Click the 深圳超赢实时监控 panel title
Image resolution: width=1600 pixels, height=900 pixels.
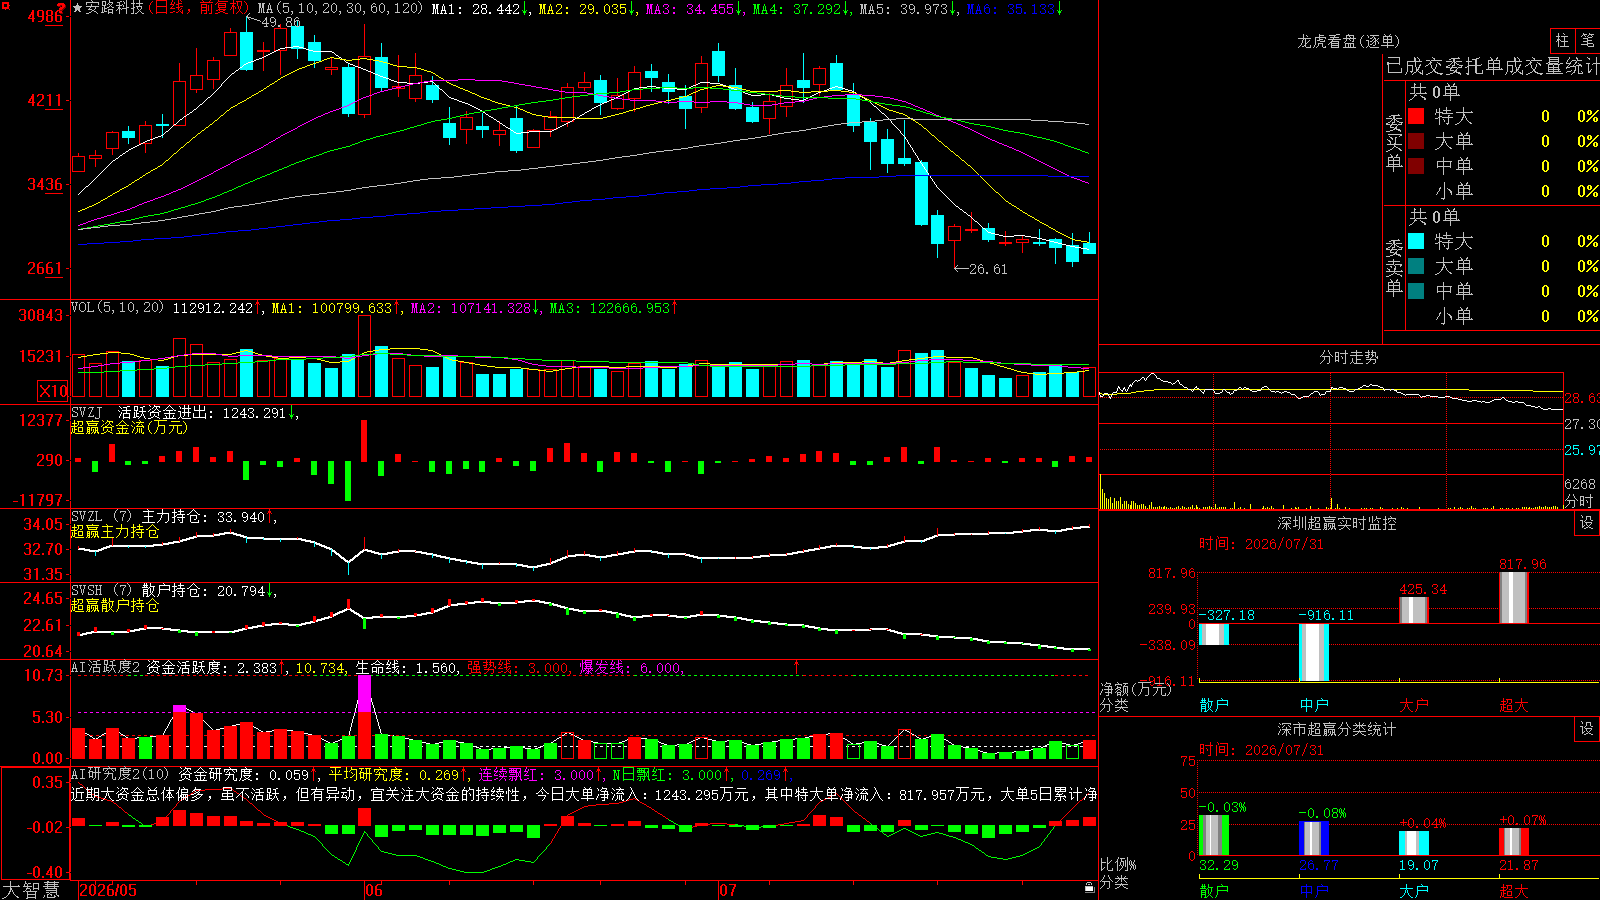coord(1337,523)
